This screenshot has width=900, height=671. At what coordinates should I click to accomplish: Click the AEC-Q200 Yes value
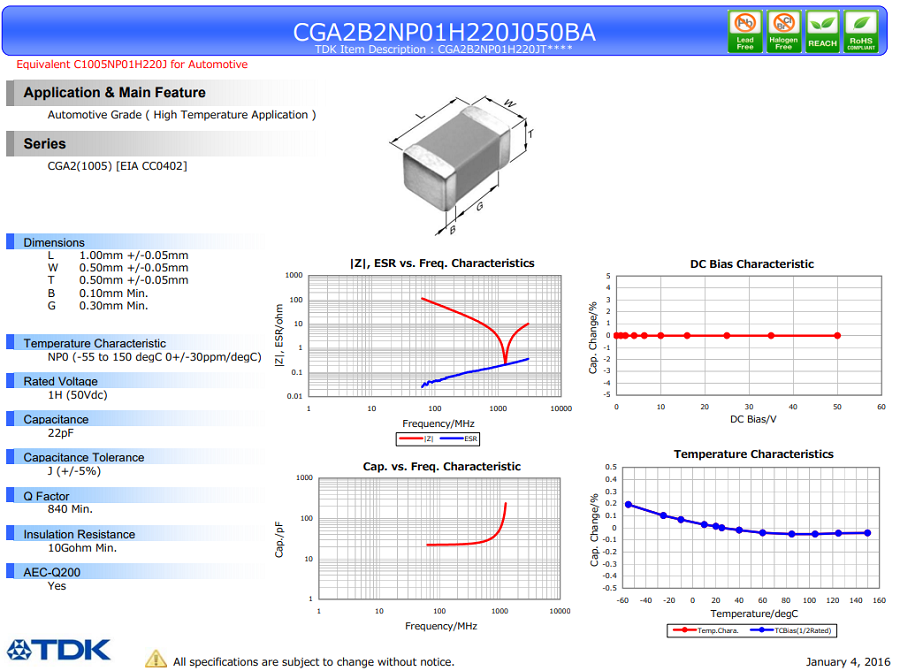coord(57,586)
